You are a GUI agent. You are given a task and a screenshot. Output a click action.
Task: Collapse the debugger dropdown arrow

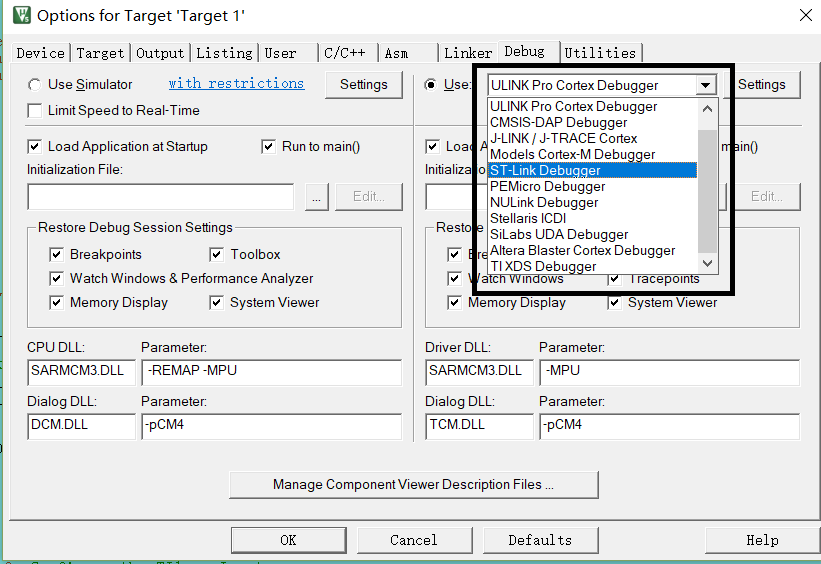pyautogui.click(x=705, y=85)
